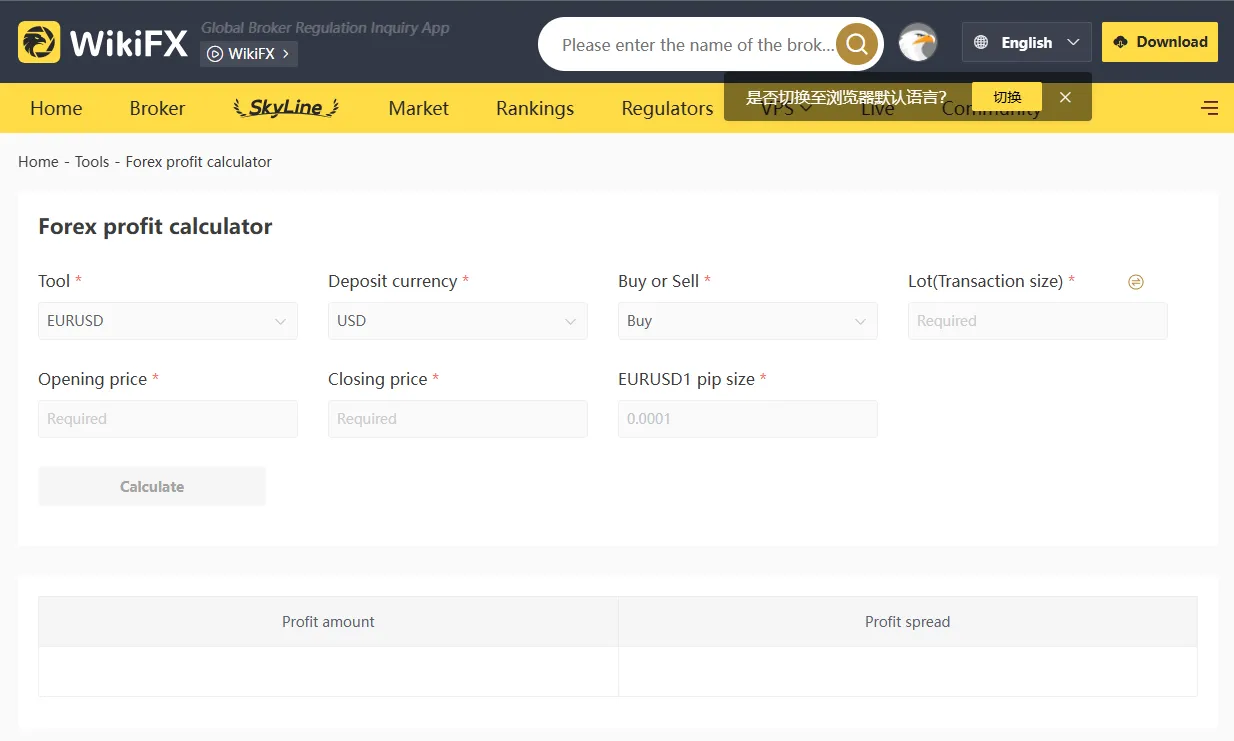Viewport: 1234px width, 741px height.
Task: Click the Forex profit calculator heading
Action: (155, 226)
